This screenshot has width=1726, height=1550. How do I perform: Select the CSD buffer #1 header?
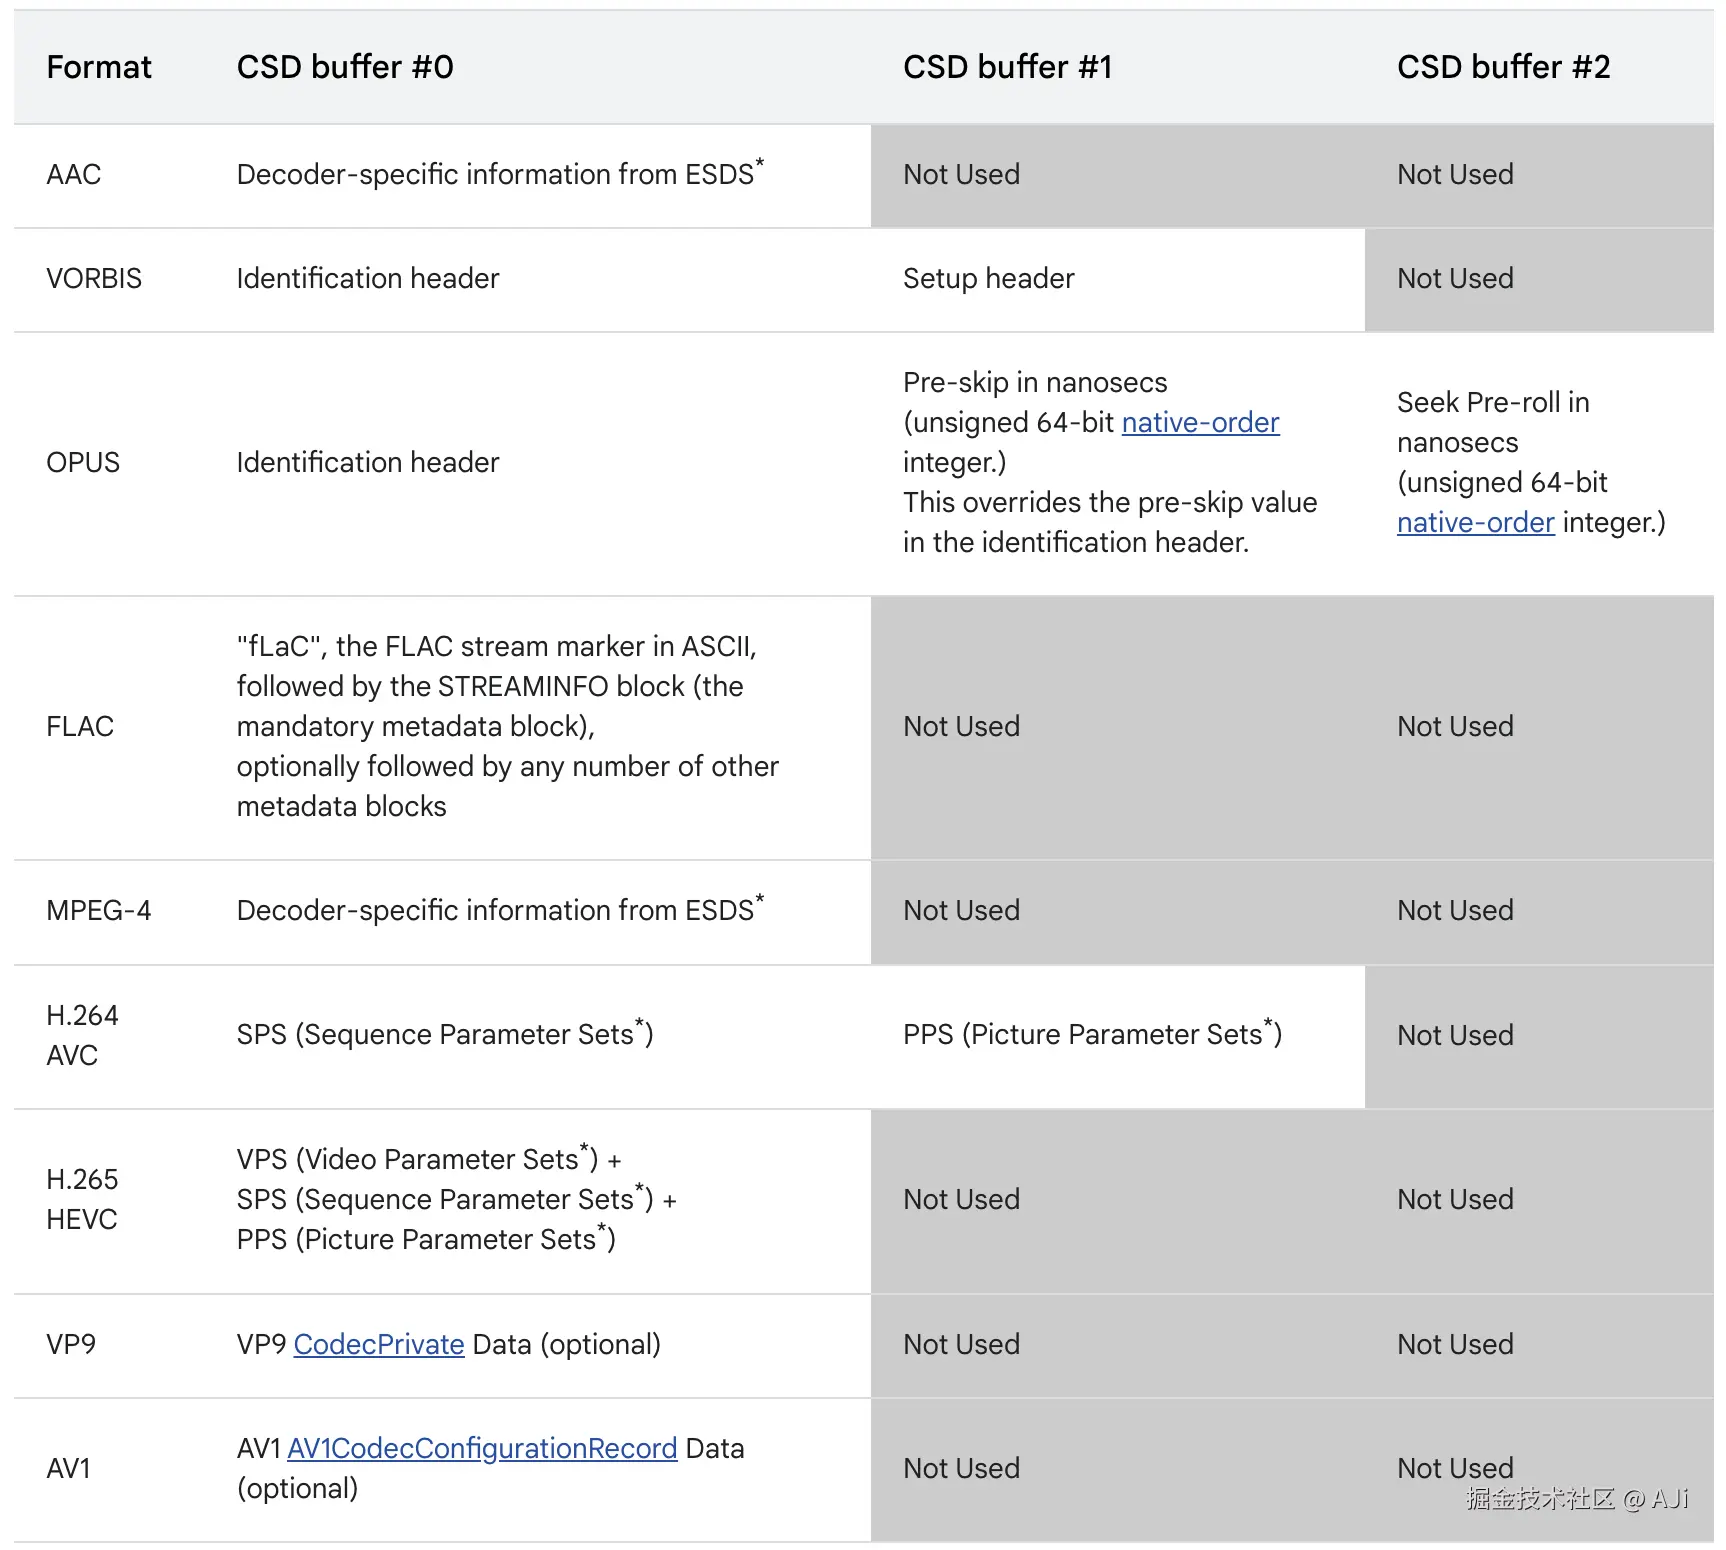tap(1007, 67)
